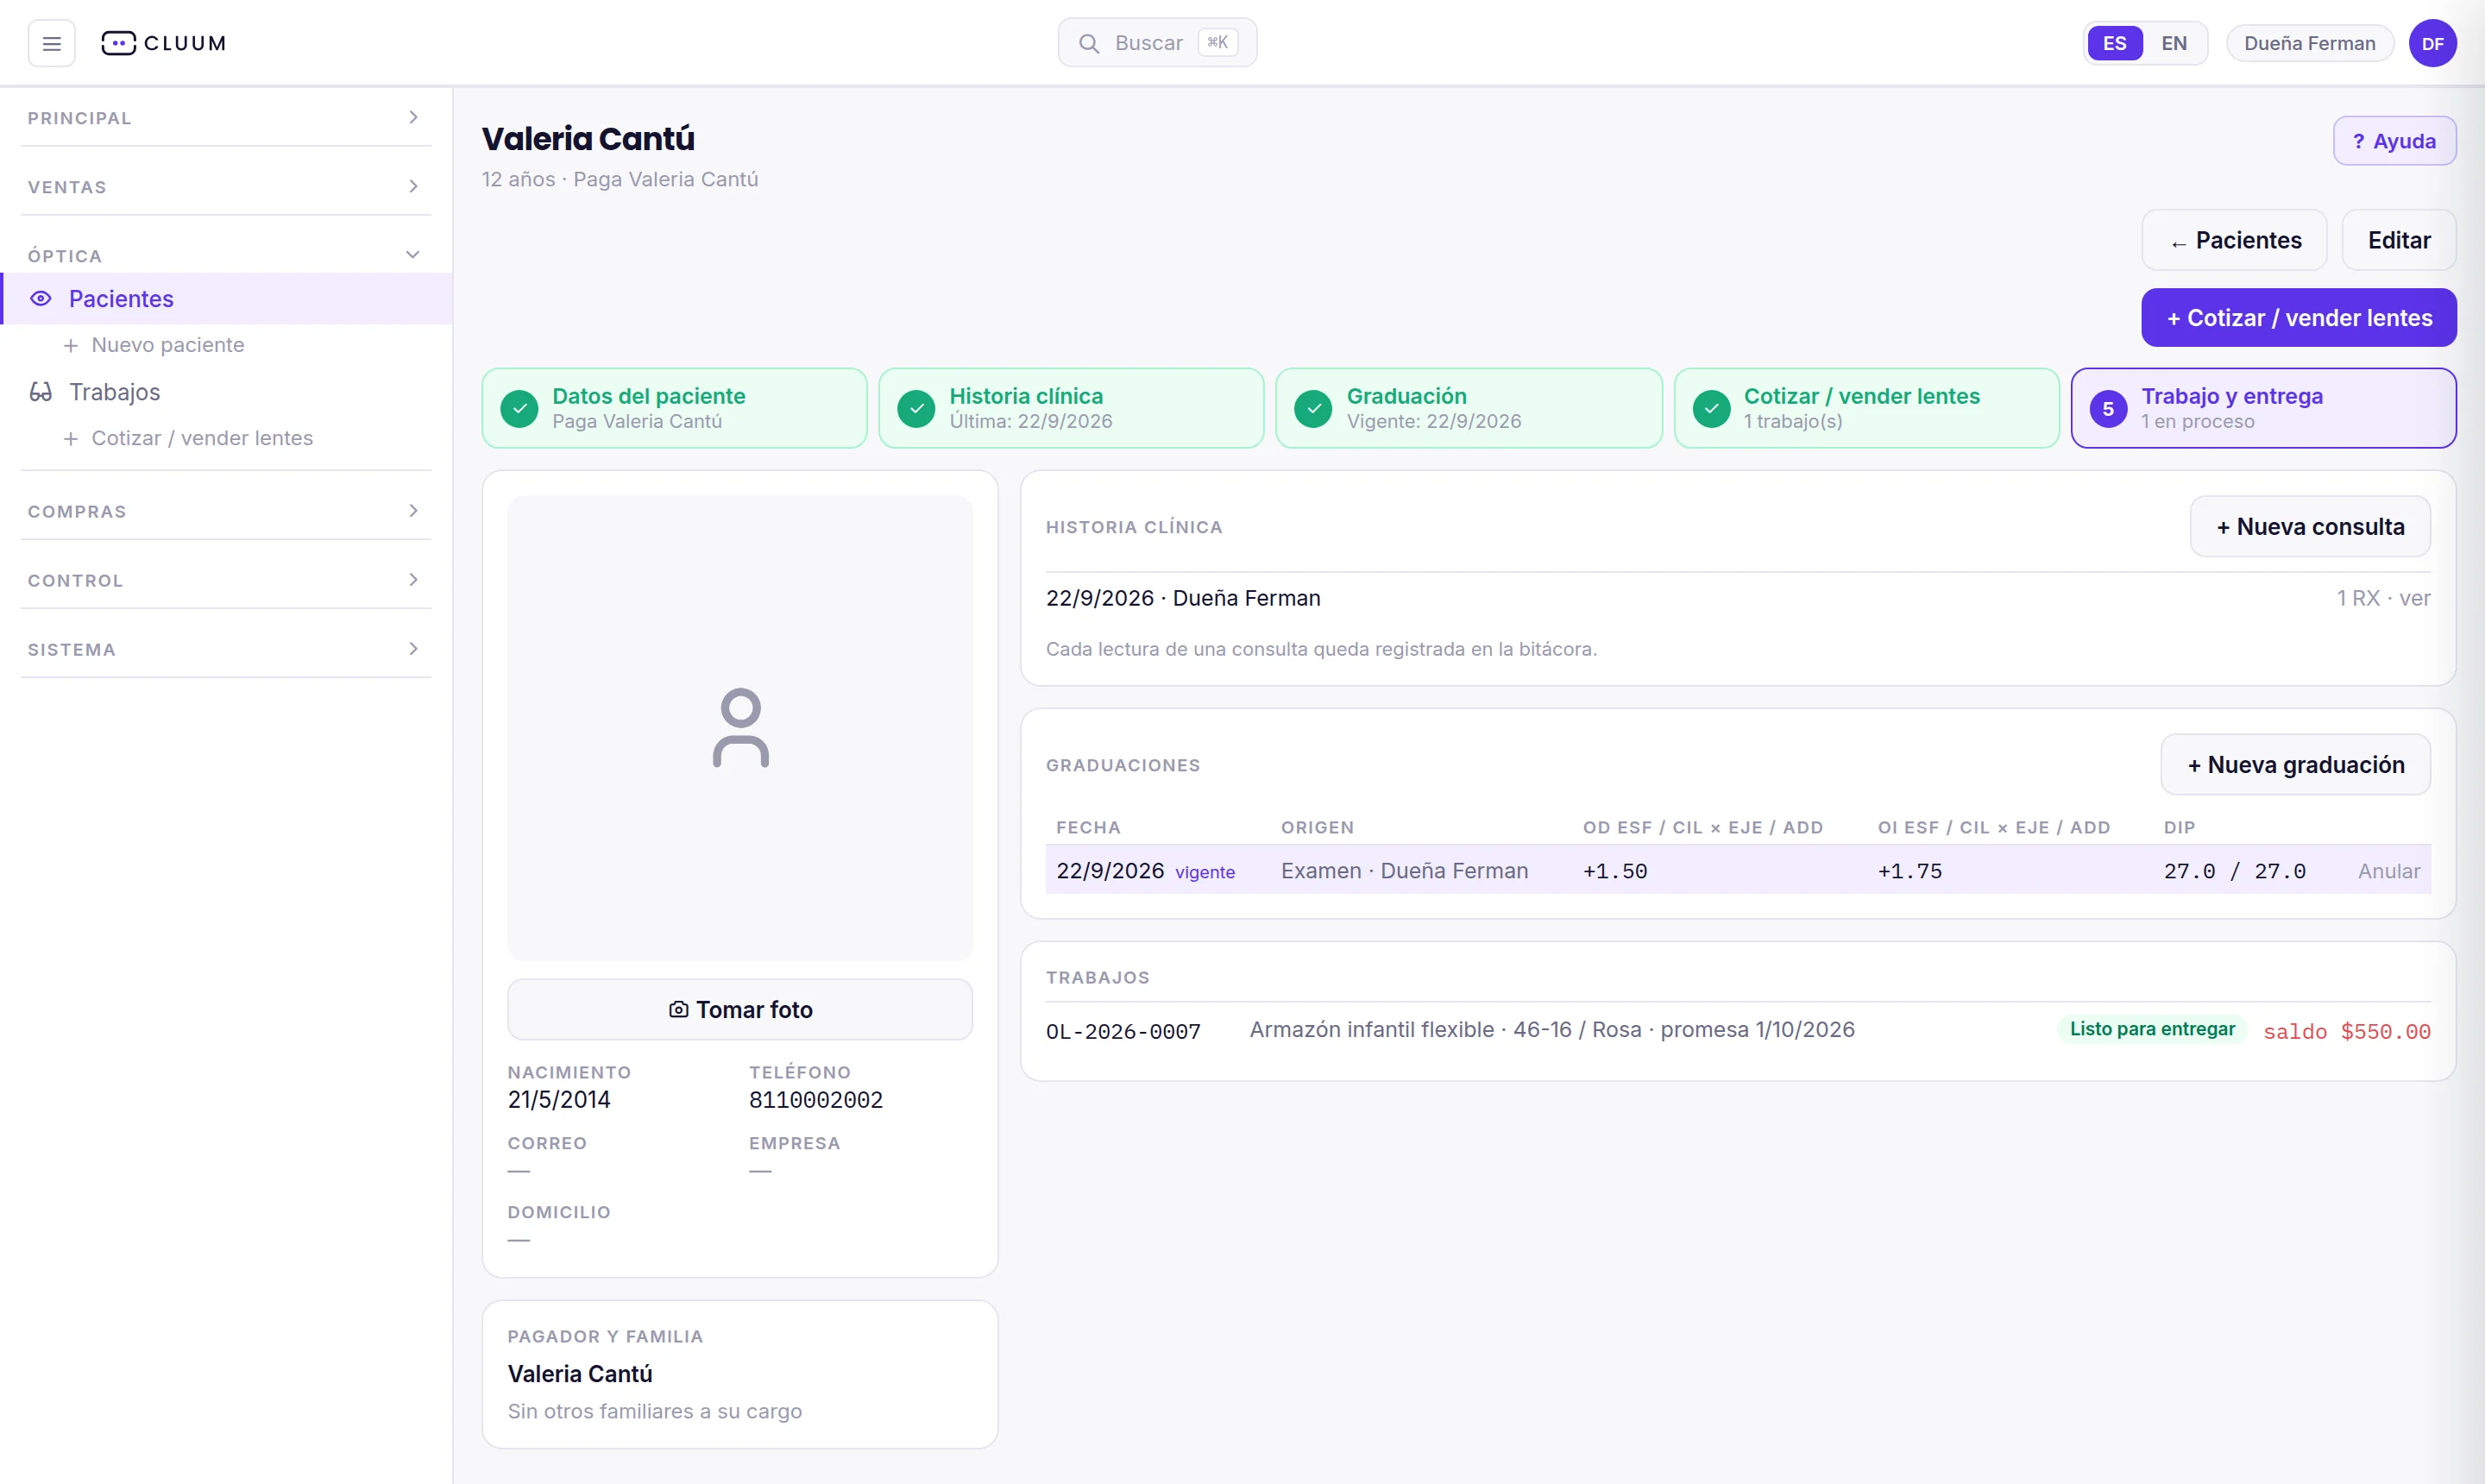Open the Historia clínica step tab

tap(1071, 408)
